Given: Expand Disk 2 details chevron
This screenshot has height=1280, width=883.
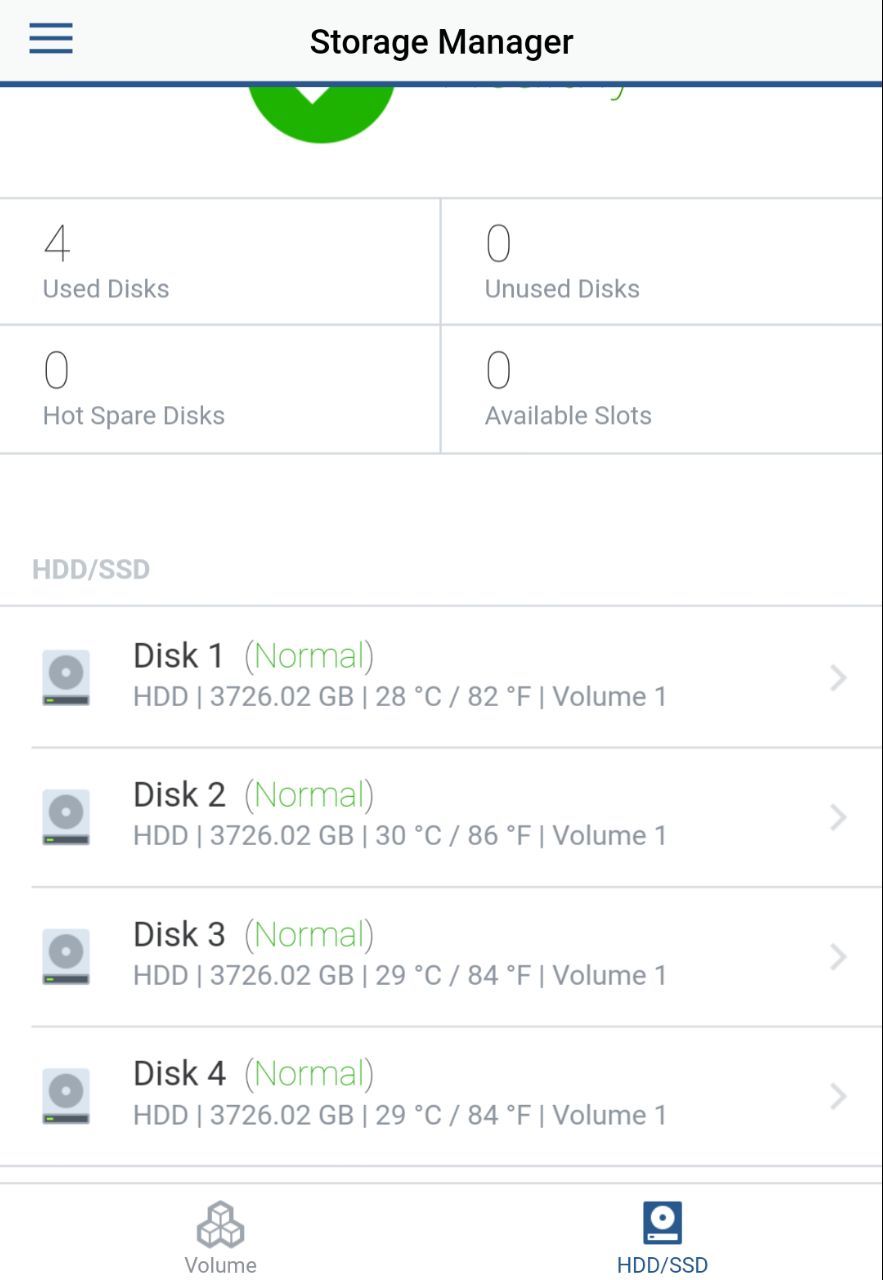Looking at the screenshot, I should coord(838,818).
